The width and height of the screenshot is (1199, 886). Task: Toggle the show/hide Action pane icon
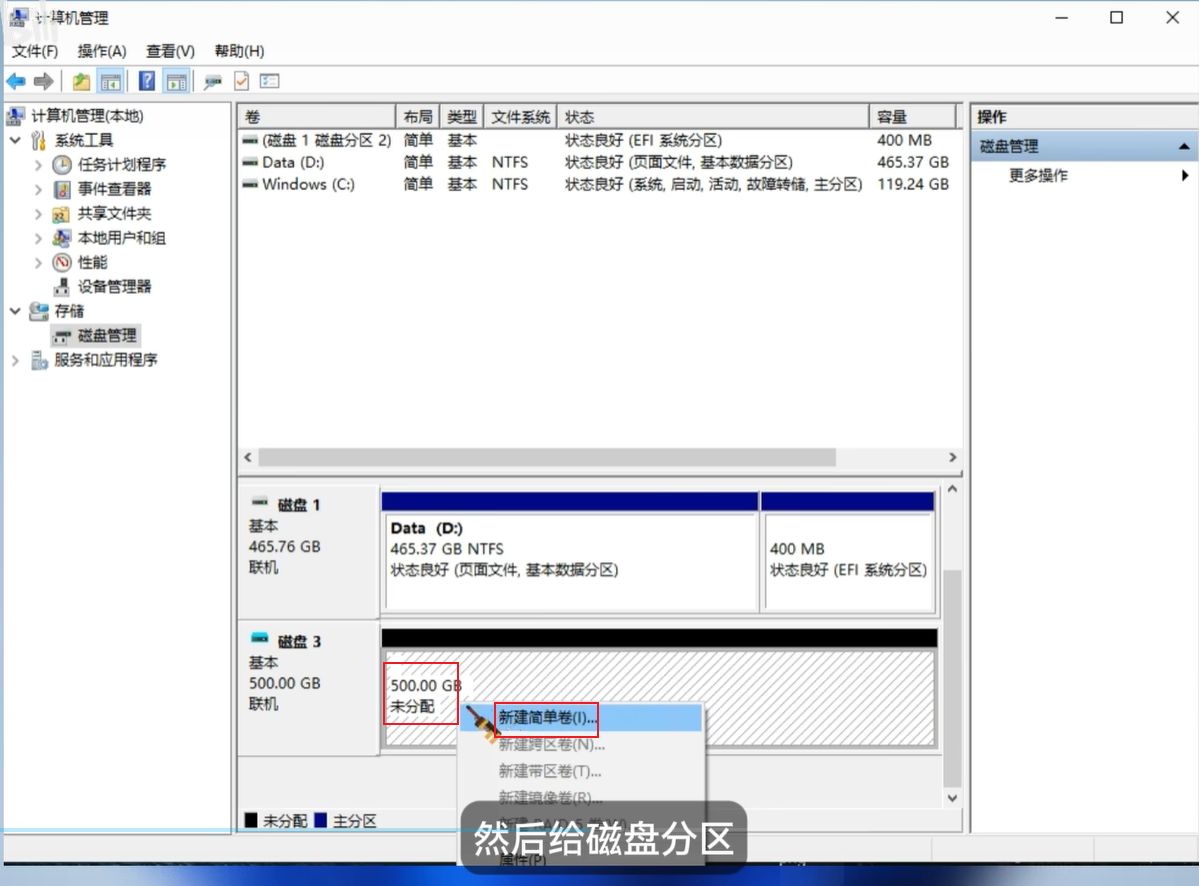tap(177, 82)
